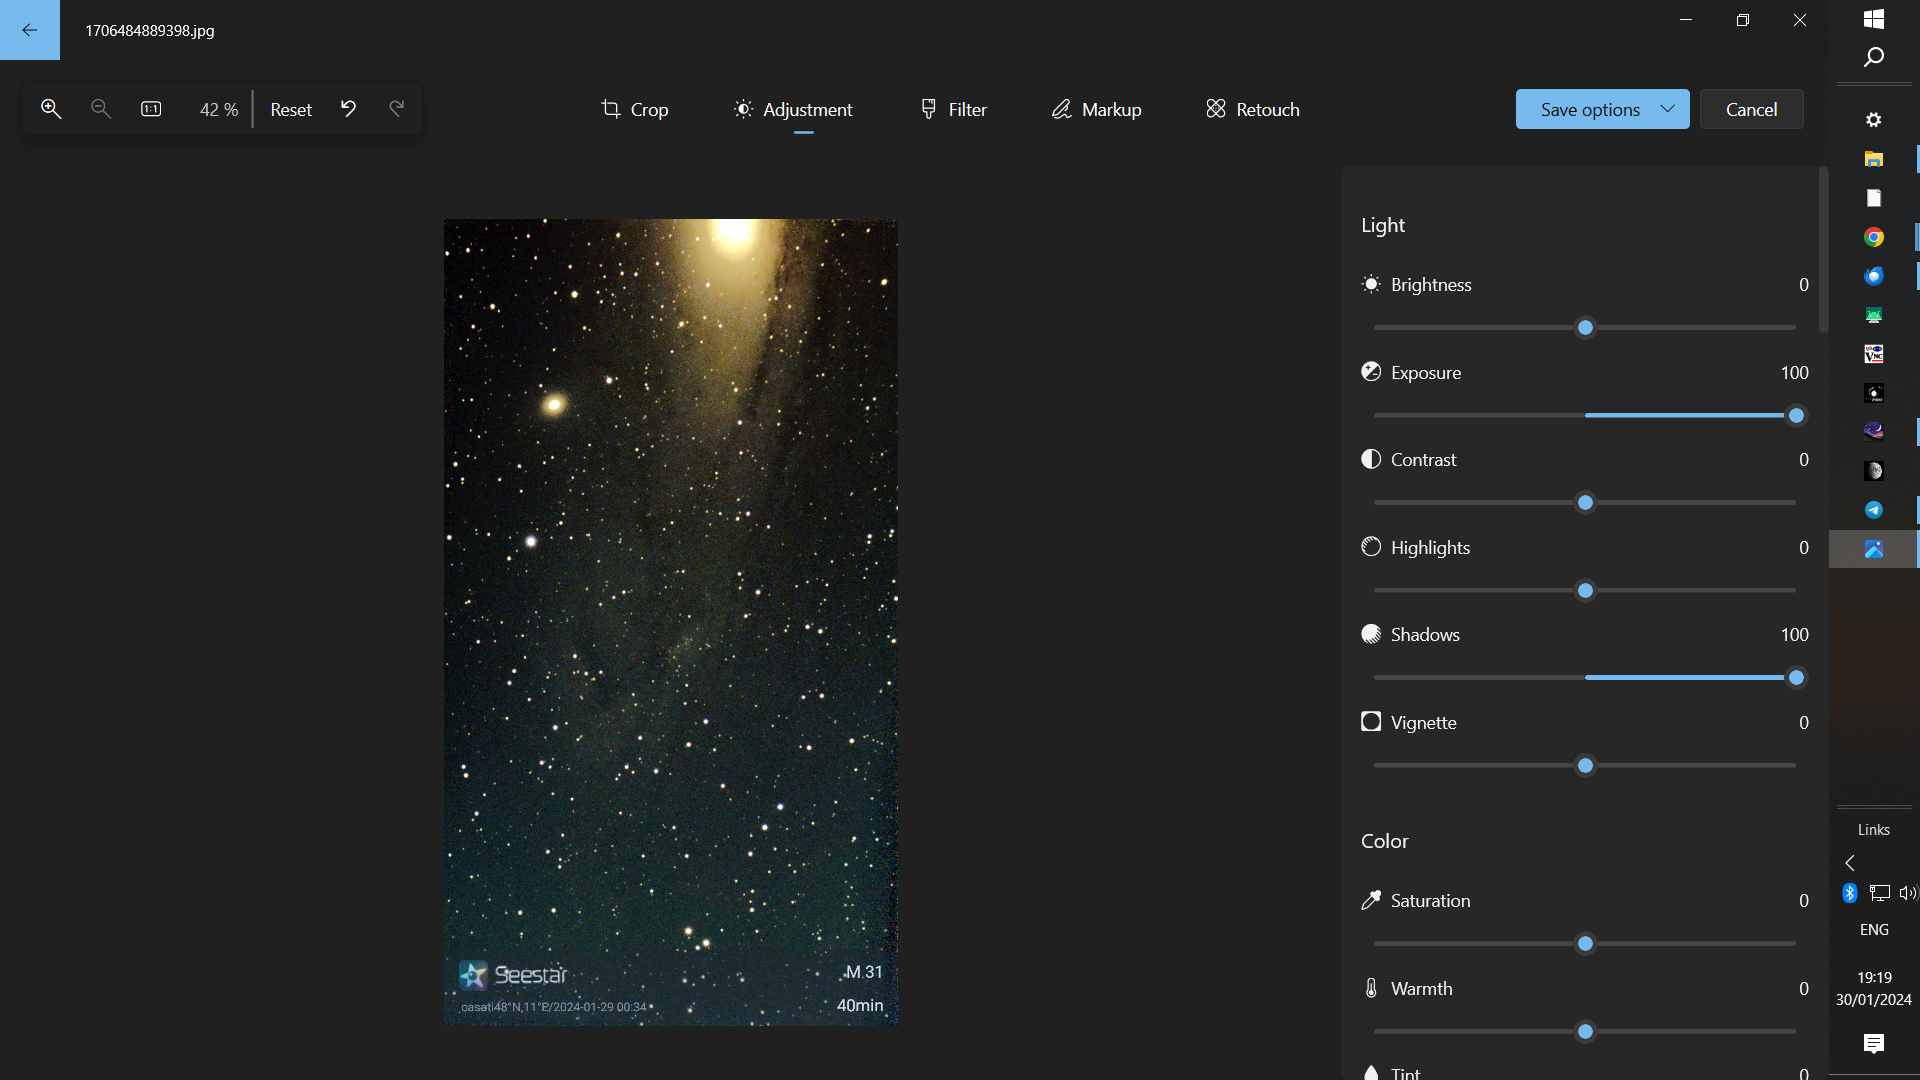The height and width of the screenshot is (1080, 1920).
Task: Open the Windows Start menu
Action: click(x=1874, y=19)
